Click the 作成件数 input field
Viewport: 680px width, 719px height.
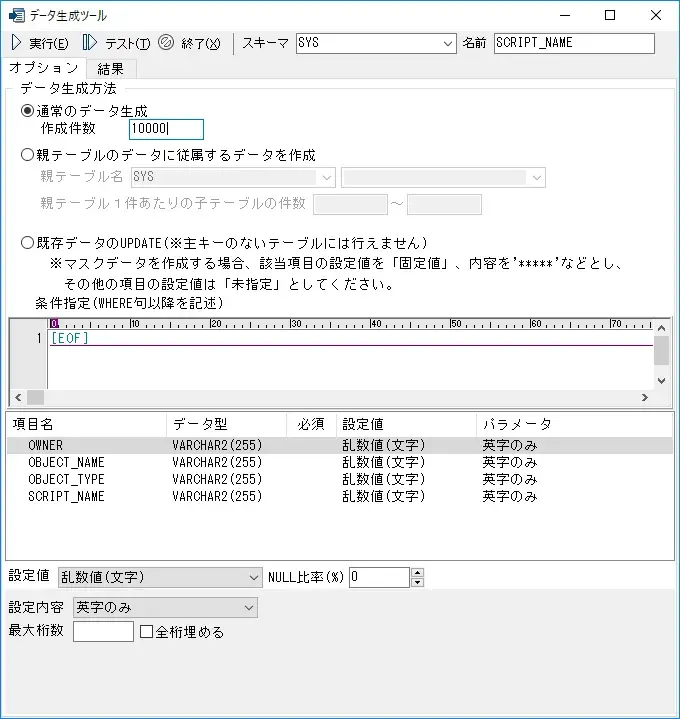click(166, 129)
